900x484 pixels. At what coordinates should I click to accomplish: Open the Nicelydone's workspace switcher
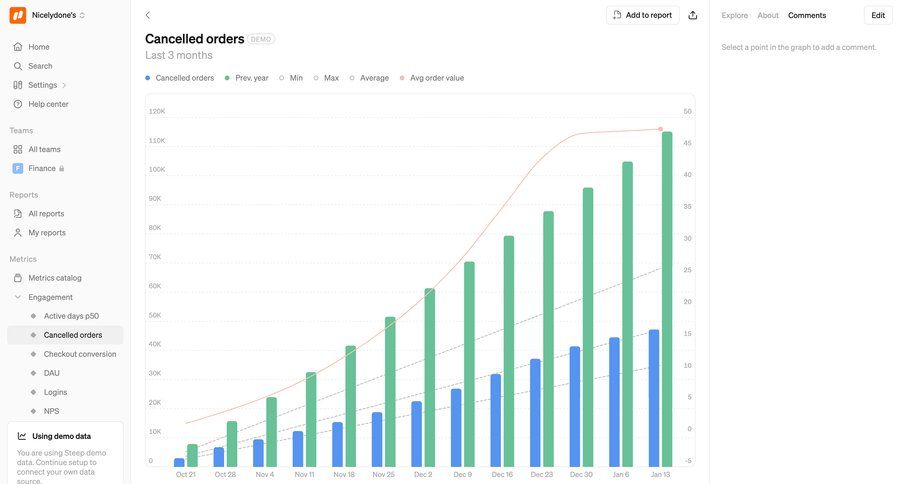58,16
